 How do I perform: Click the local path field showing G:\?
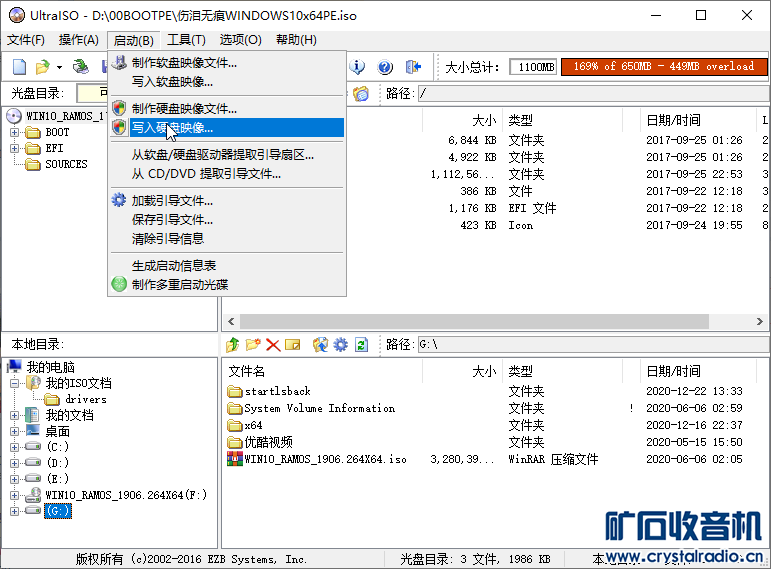pyautogui.click(x=594, y=345)
